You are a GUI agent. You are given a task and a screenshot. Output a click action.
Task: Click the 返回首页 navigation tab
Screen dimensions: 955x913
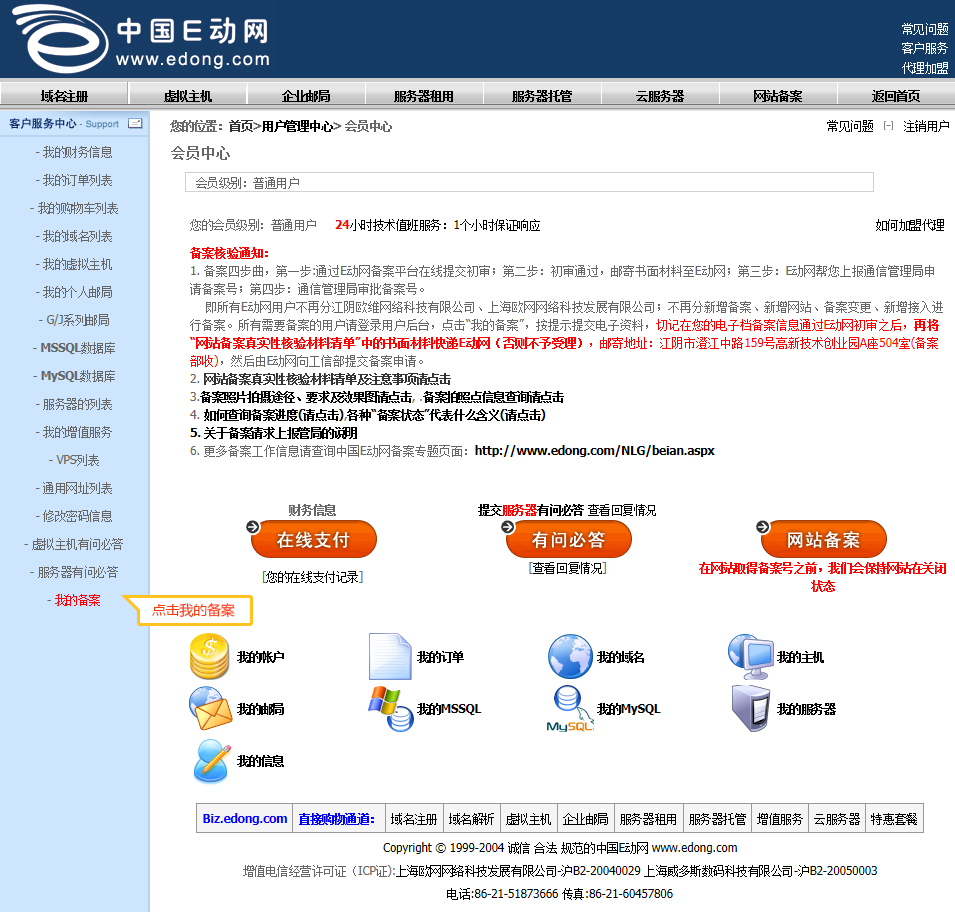pos(896,96)
